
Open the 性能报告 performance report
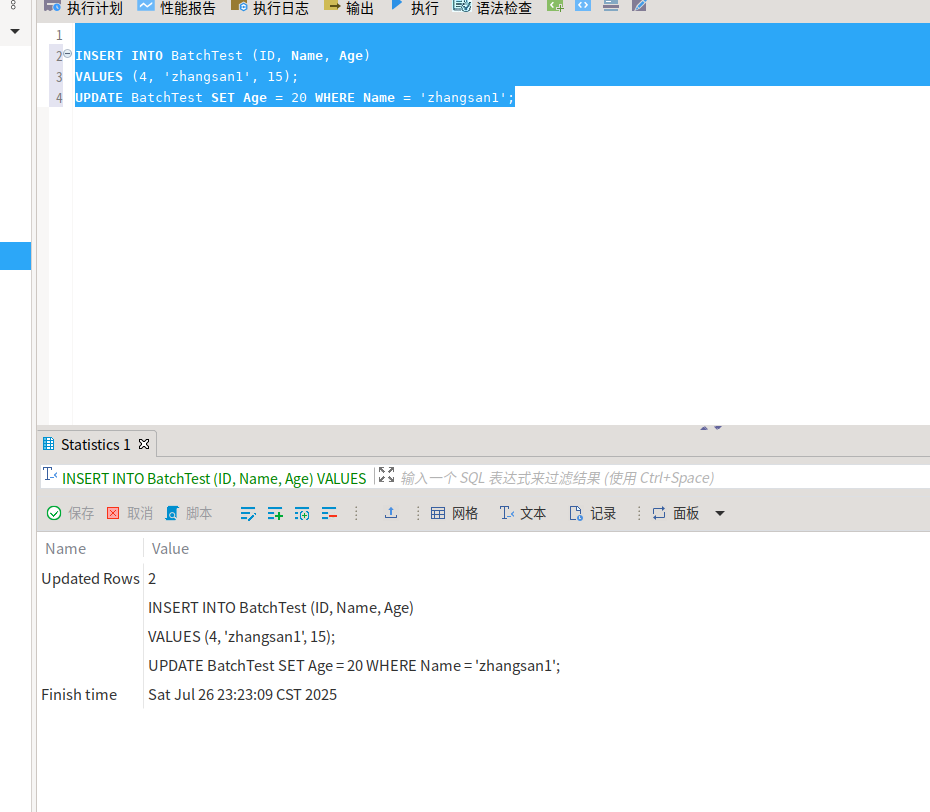[x=176, y=8]
